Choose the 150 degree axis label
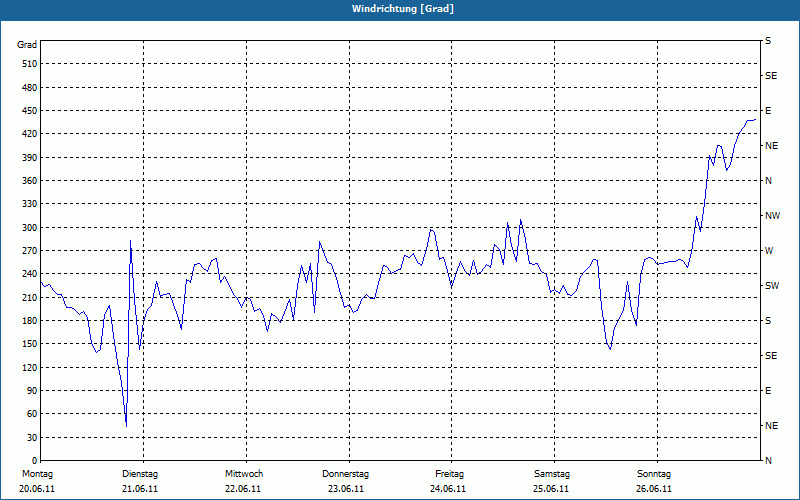Image resolution: width=800 pixels, height=500 pixels. 30,344
